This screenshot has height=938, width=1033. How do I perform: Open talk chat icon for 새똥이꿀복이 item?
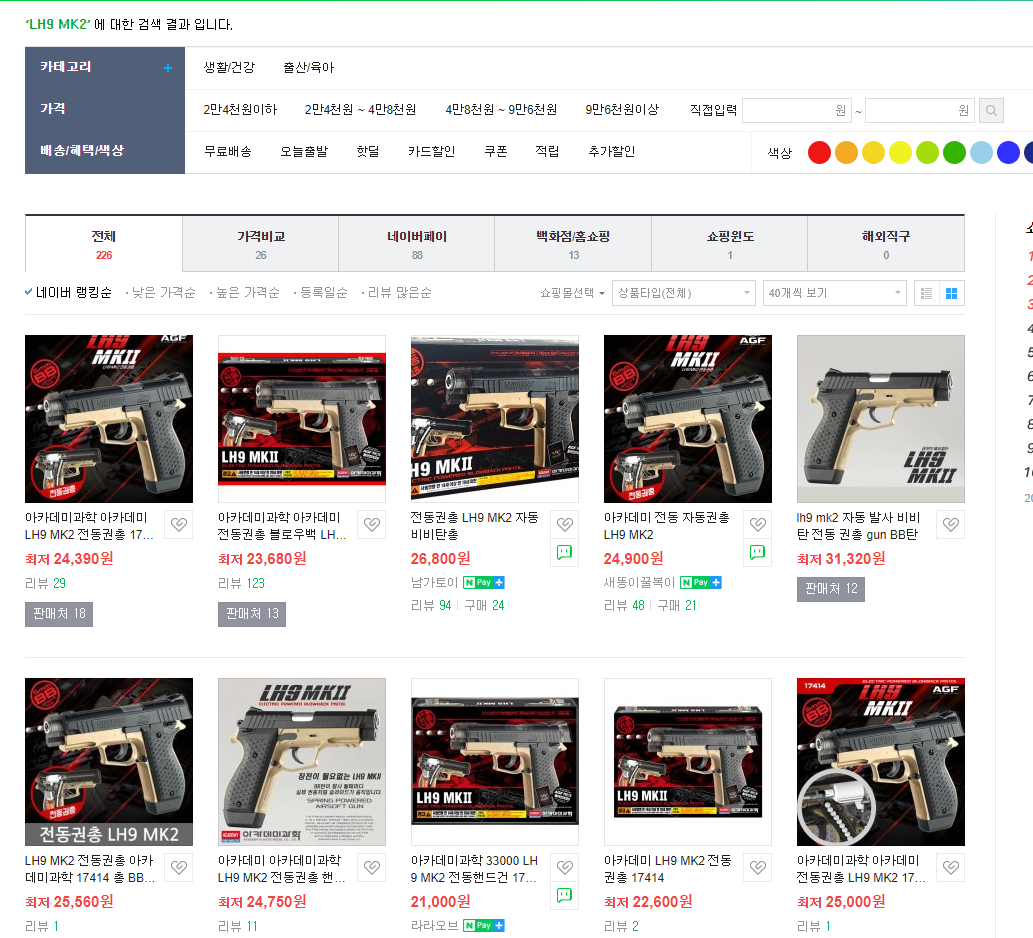[758, 552]
